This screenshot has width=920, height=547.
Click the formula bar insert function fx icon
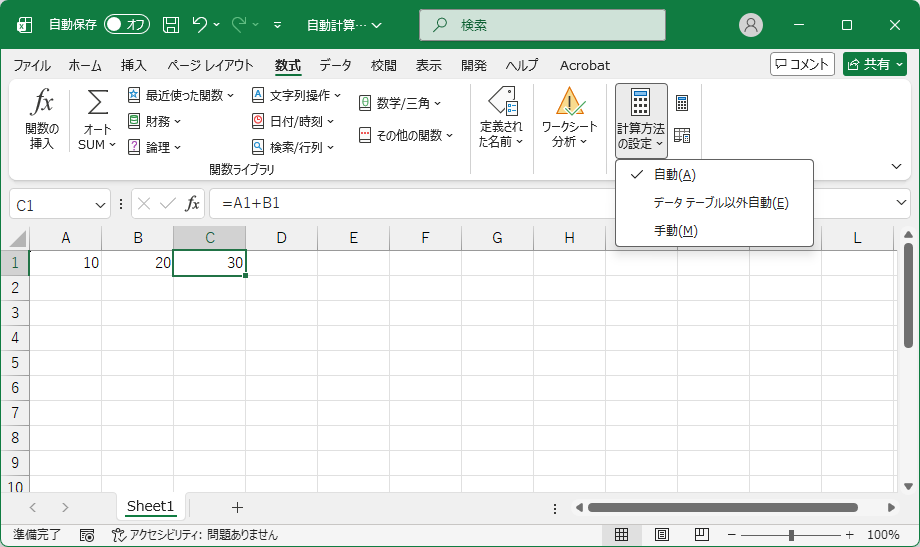[192, 204]
